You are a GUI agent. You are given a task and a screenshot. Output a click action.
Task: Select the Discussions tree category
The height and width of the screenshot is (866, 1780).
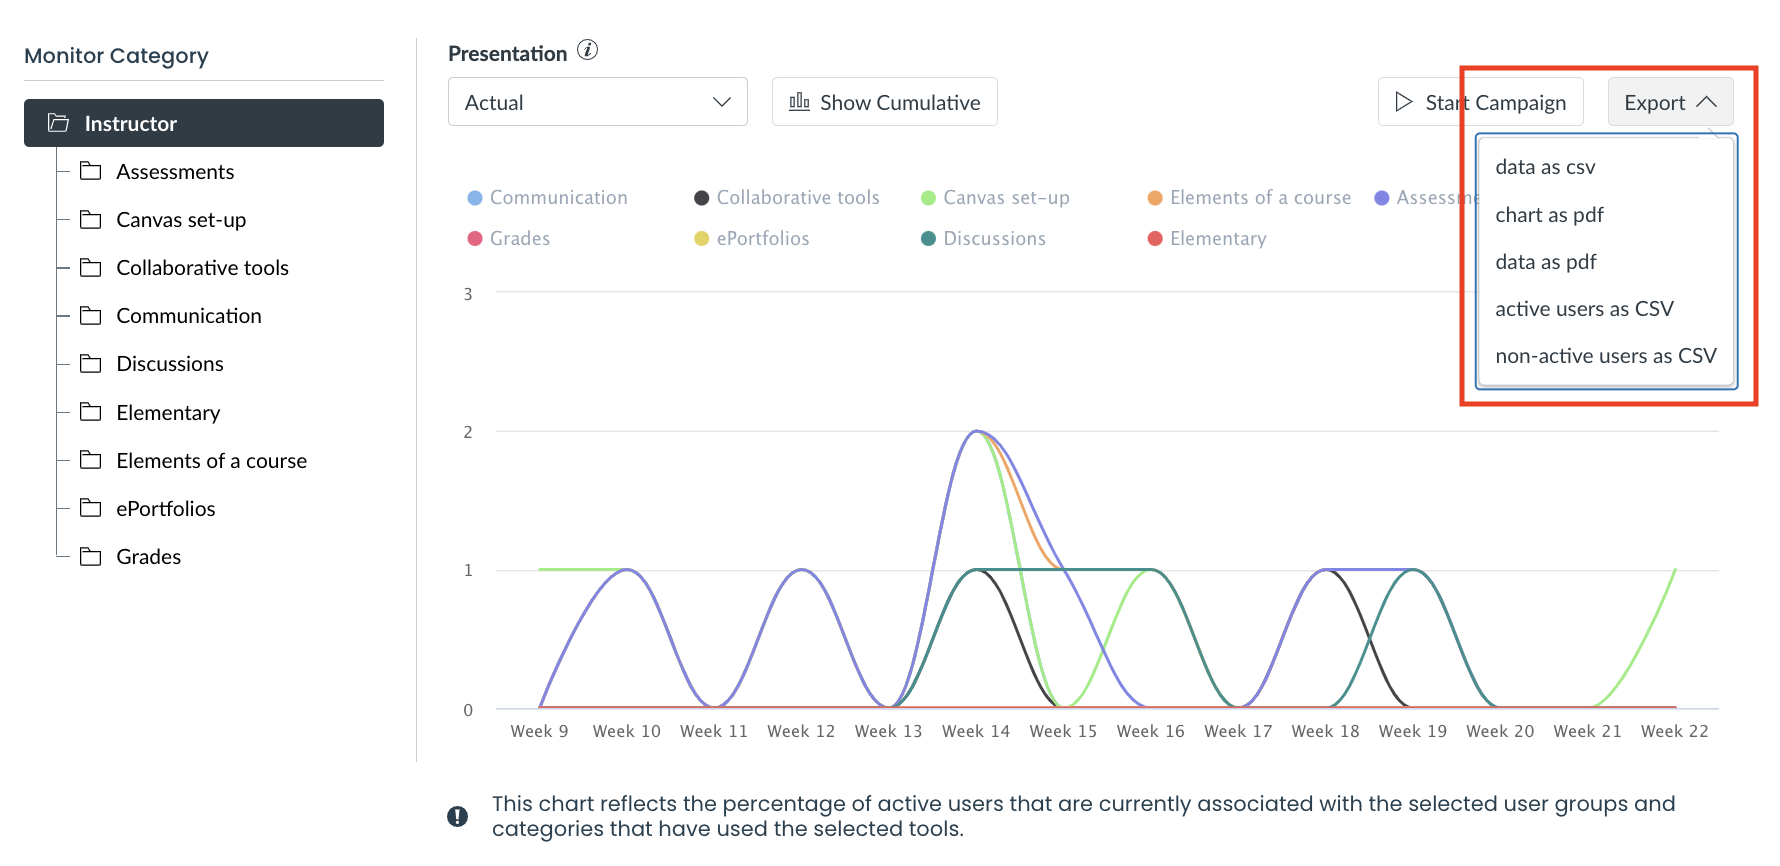click(169, 364)
